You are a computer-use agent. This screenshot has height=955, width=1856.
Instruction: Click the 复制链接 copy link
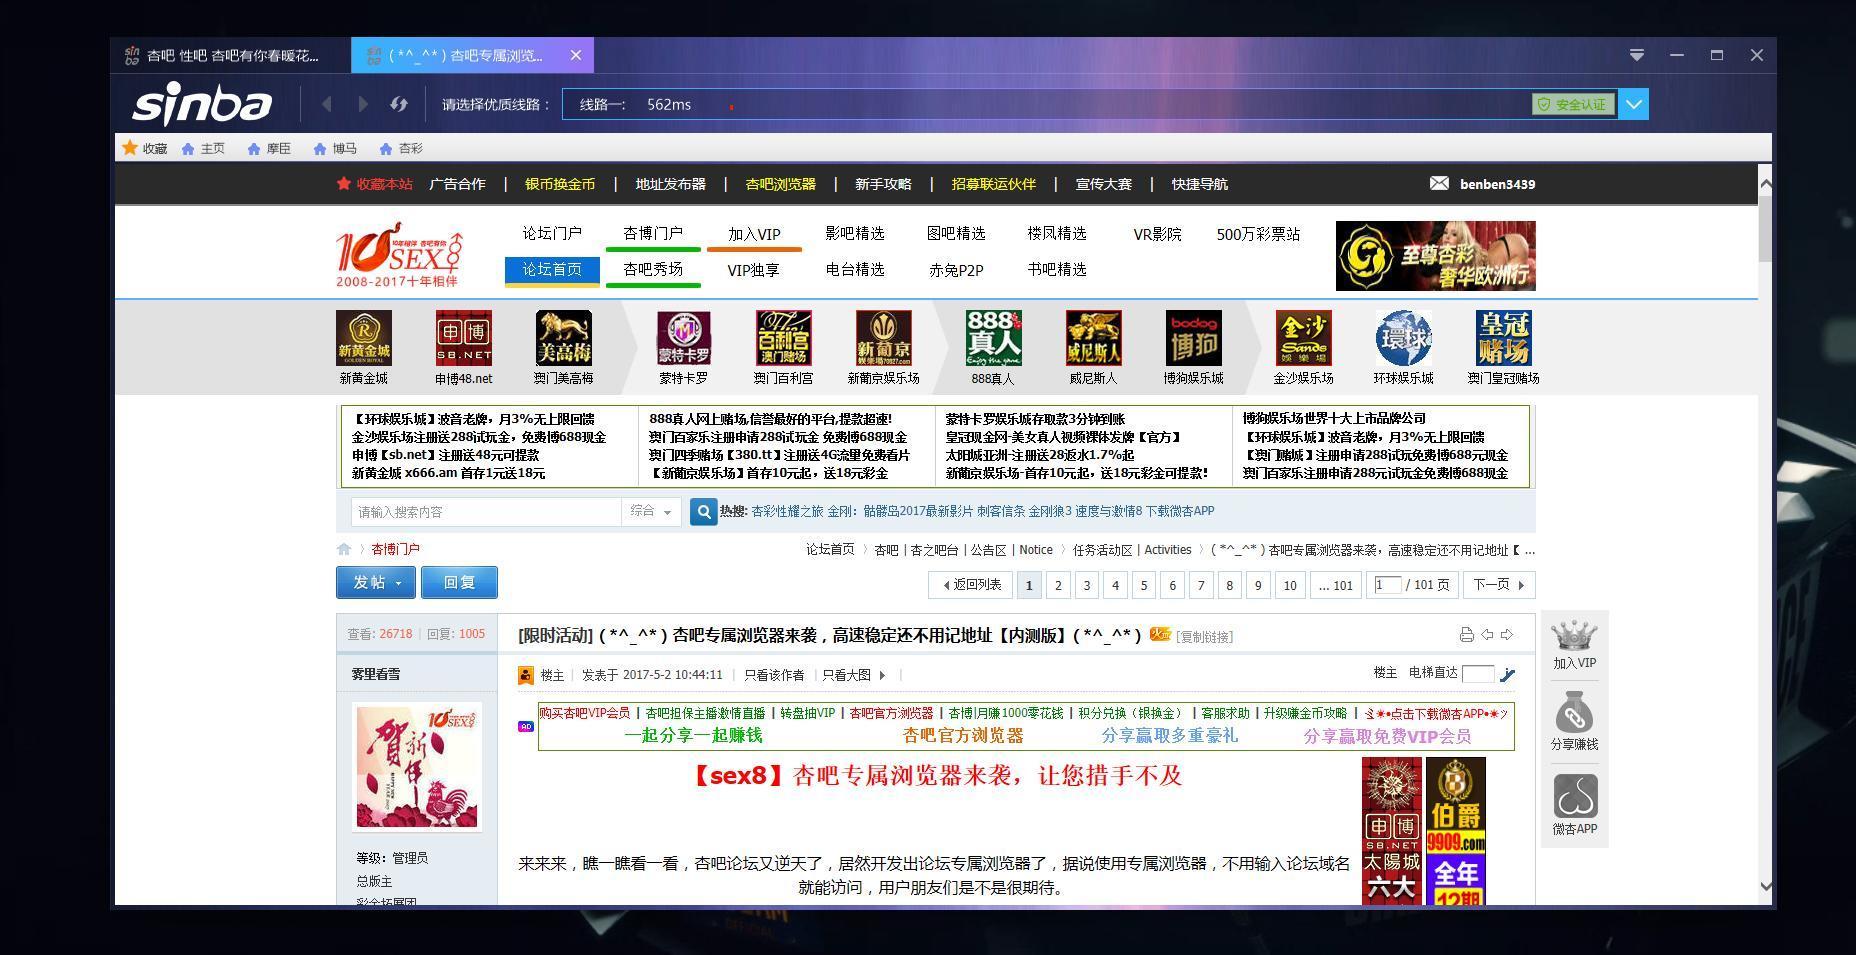[x=1204, y=637]
